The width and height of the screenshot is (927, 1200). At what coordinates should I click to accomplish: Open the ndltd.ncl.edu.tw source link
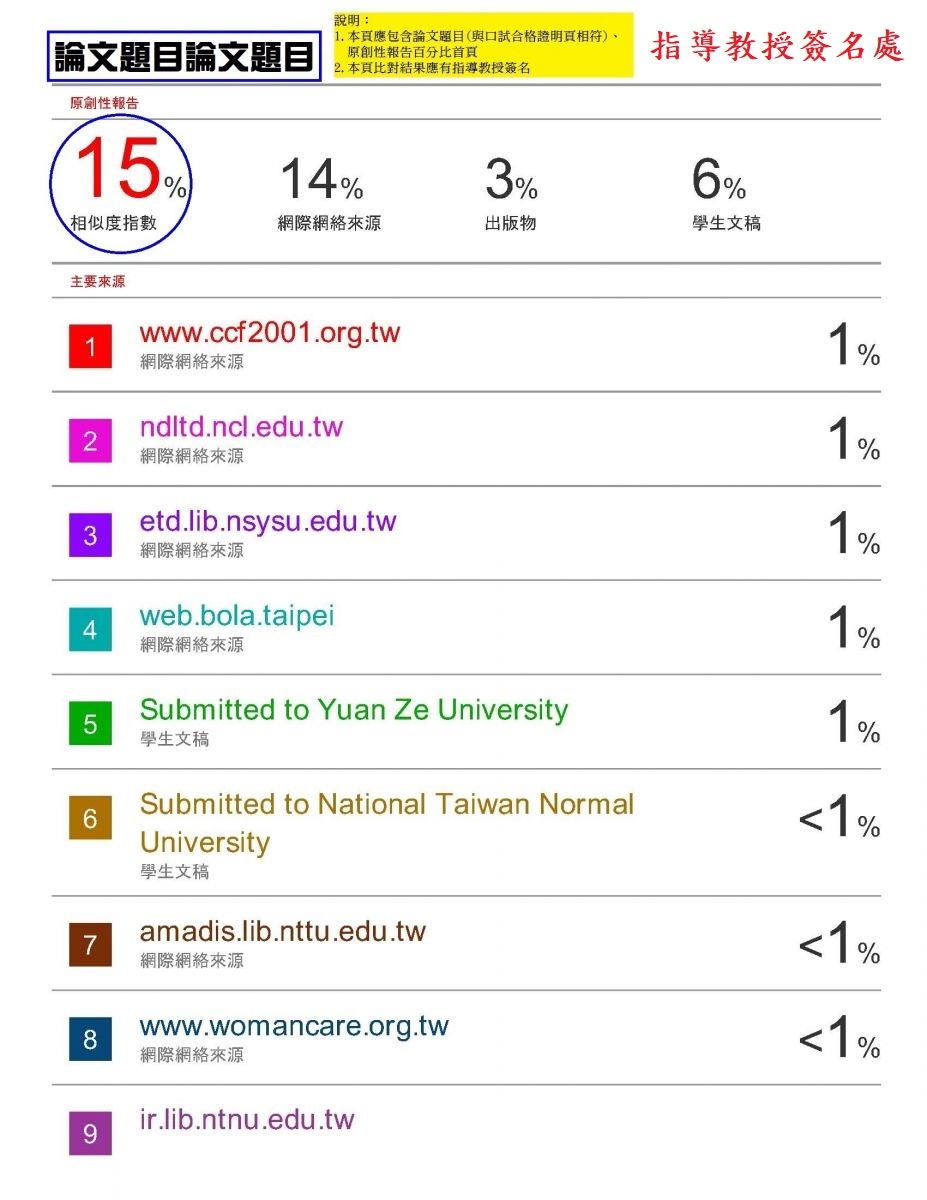(241, 427)
